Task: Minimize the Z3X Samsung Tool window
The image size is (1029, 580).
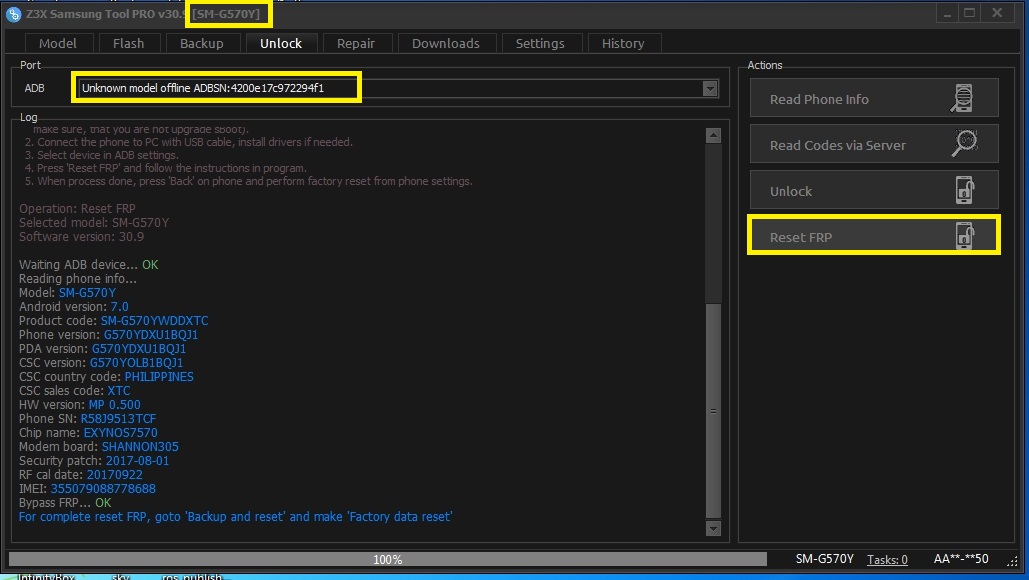Action: [947, 13]
